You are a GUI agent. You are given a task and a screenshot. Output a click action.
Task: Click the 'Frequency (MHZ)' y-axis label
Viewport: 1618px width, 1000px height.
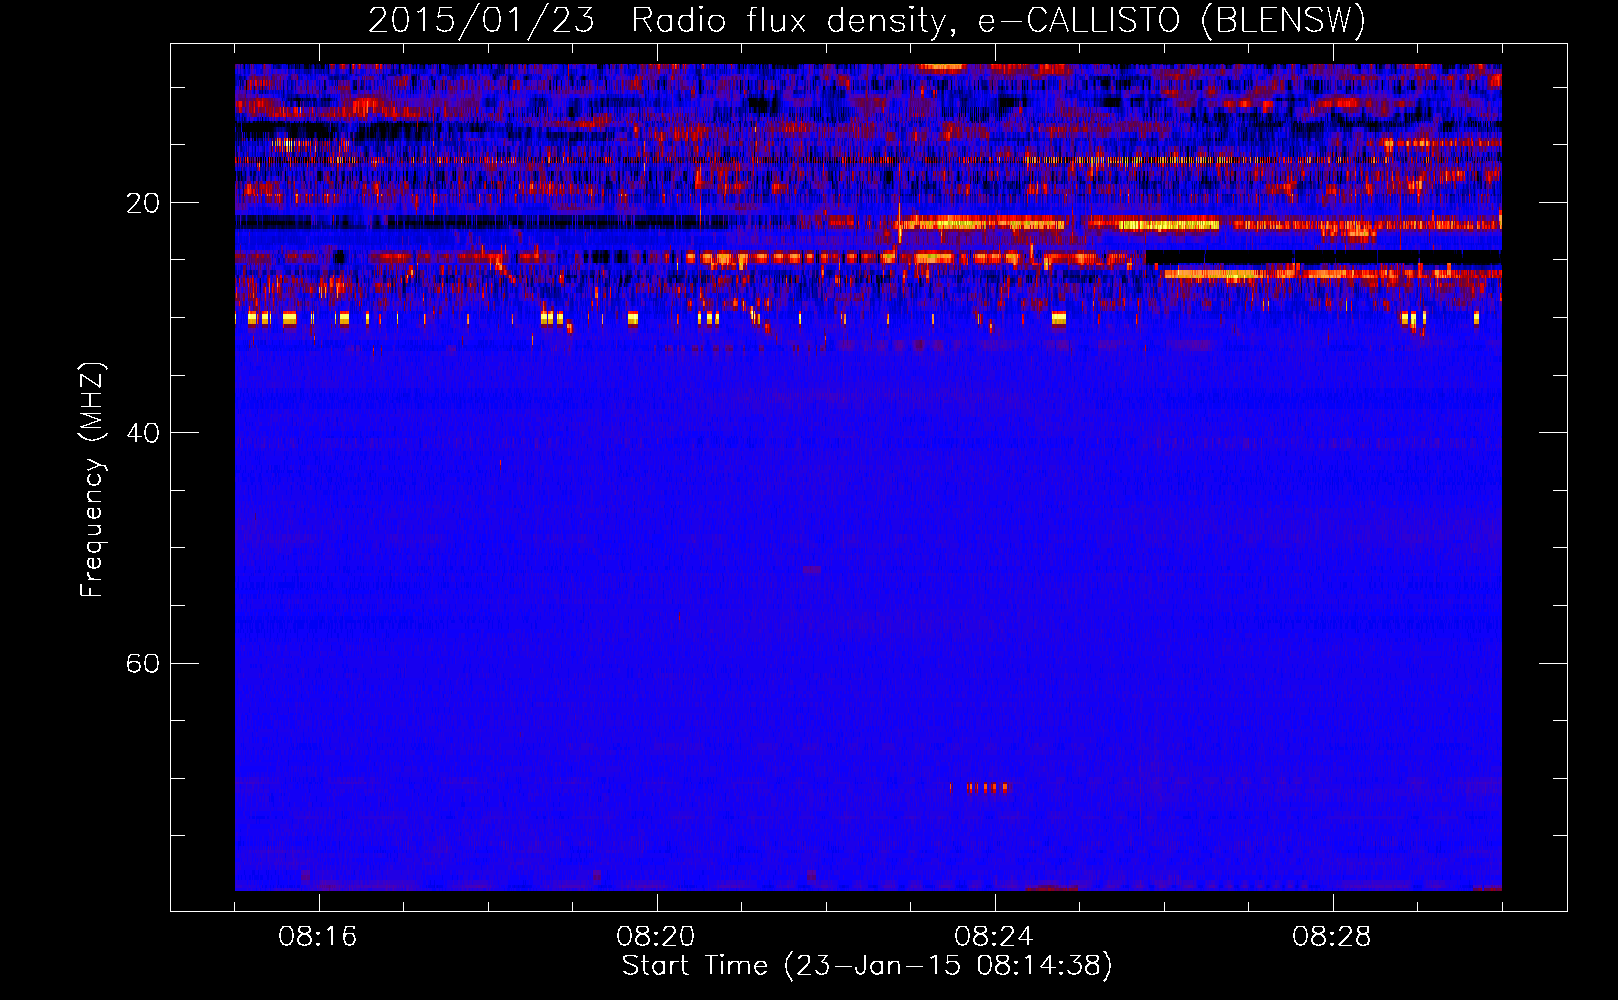tap(92, 480)
